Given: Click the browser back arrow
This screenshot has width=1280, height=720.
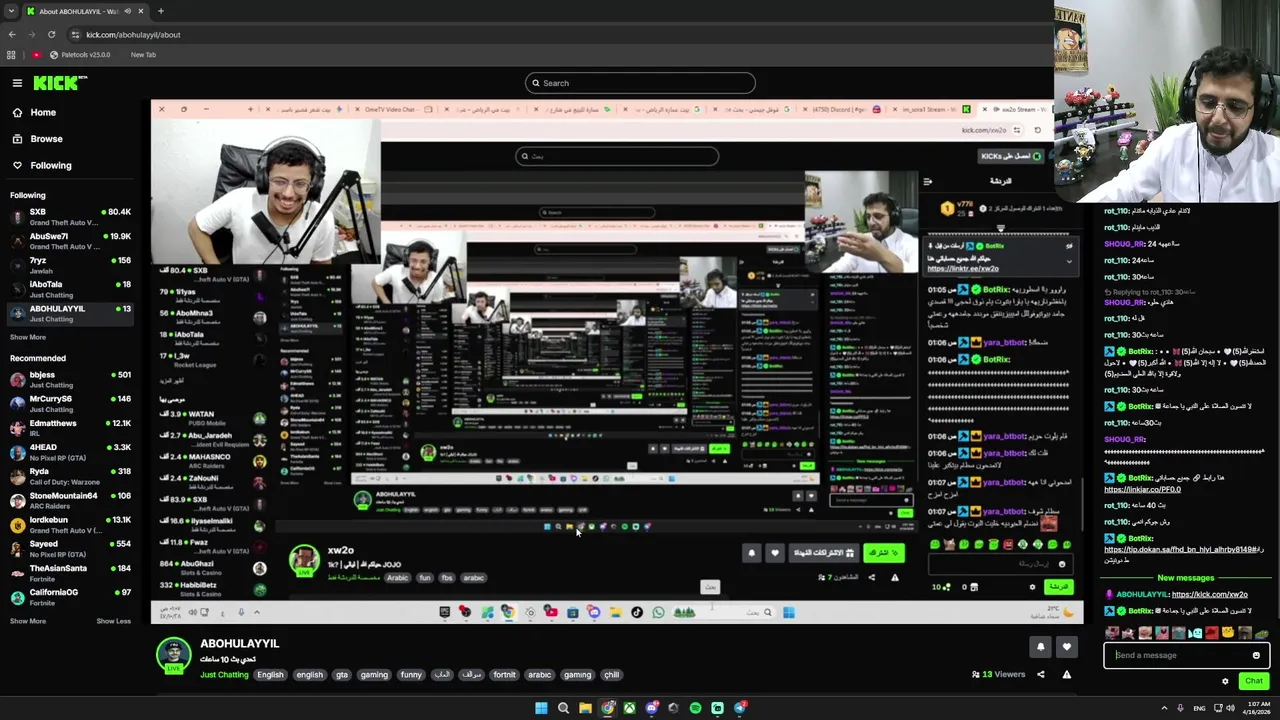Looking at the screenshot, I should coord(12,34).
